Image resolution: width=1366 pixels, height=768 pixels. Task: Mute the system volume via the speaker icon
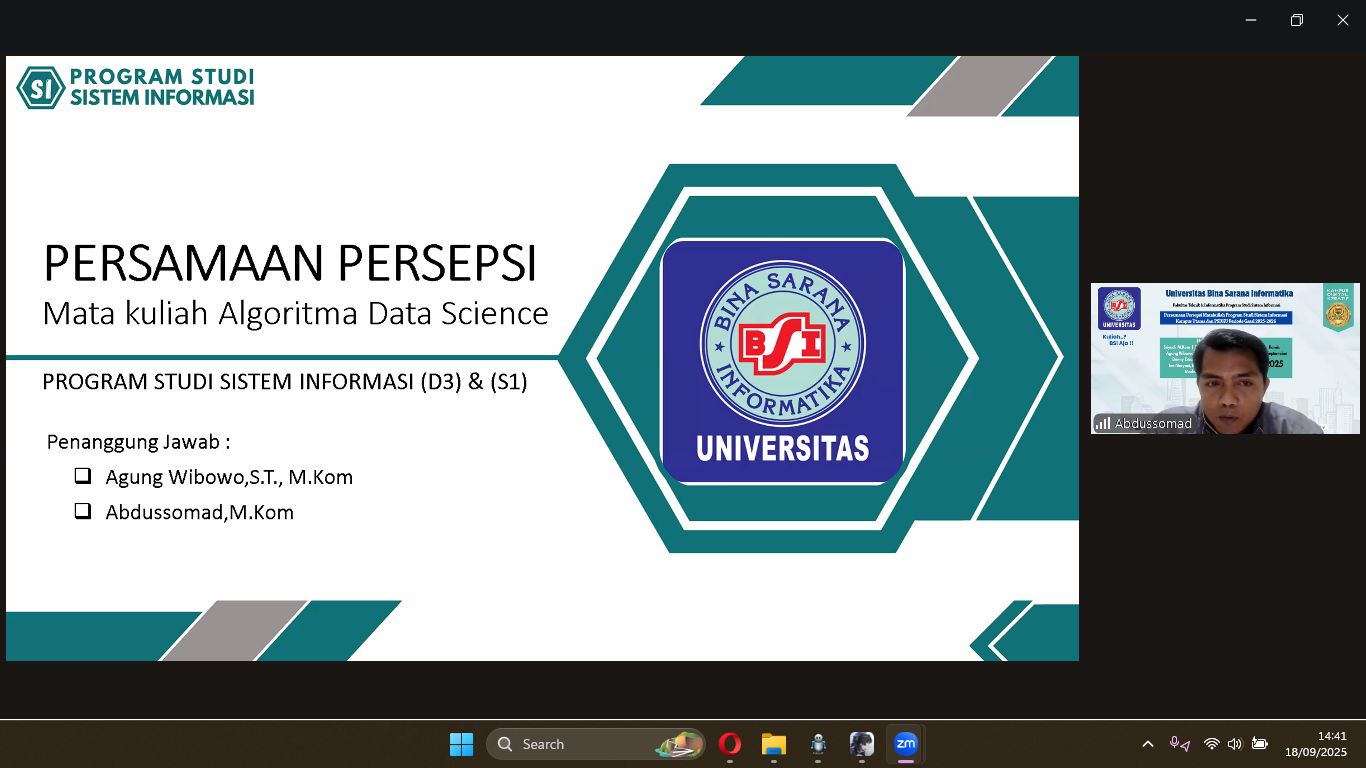coord(1234,743)
